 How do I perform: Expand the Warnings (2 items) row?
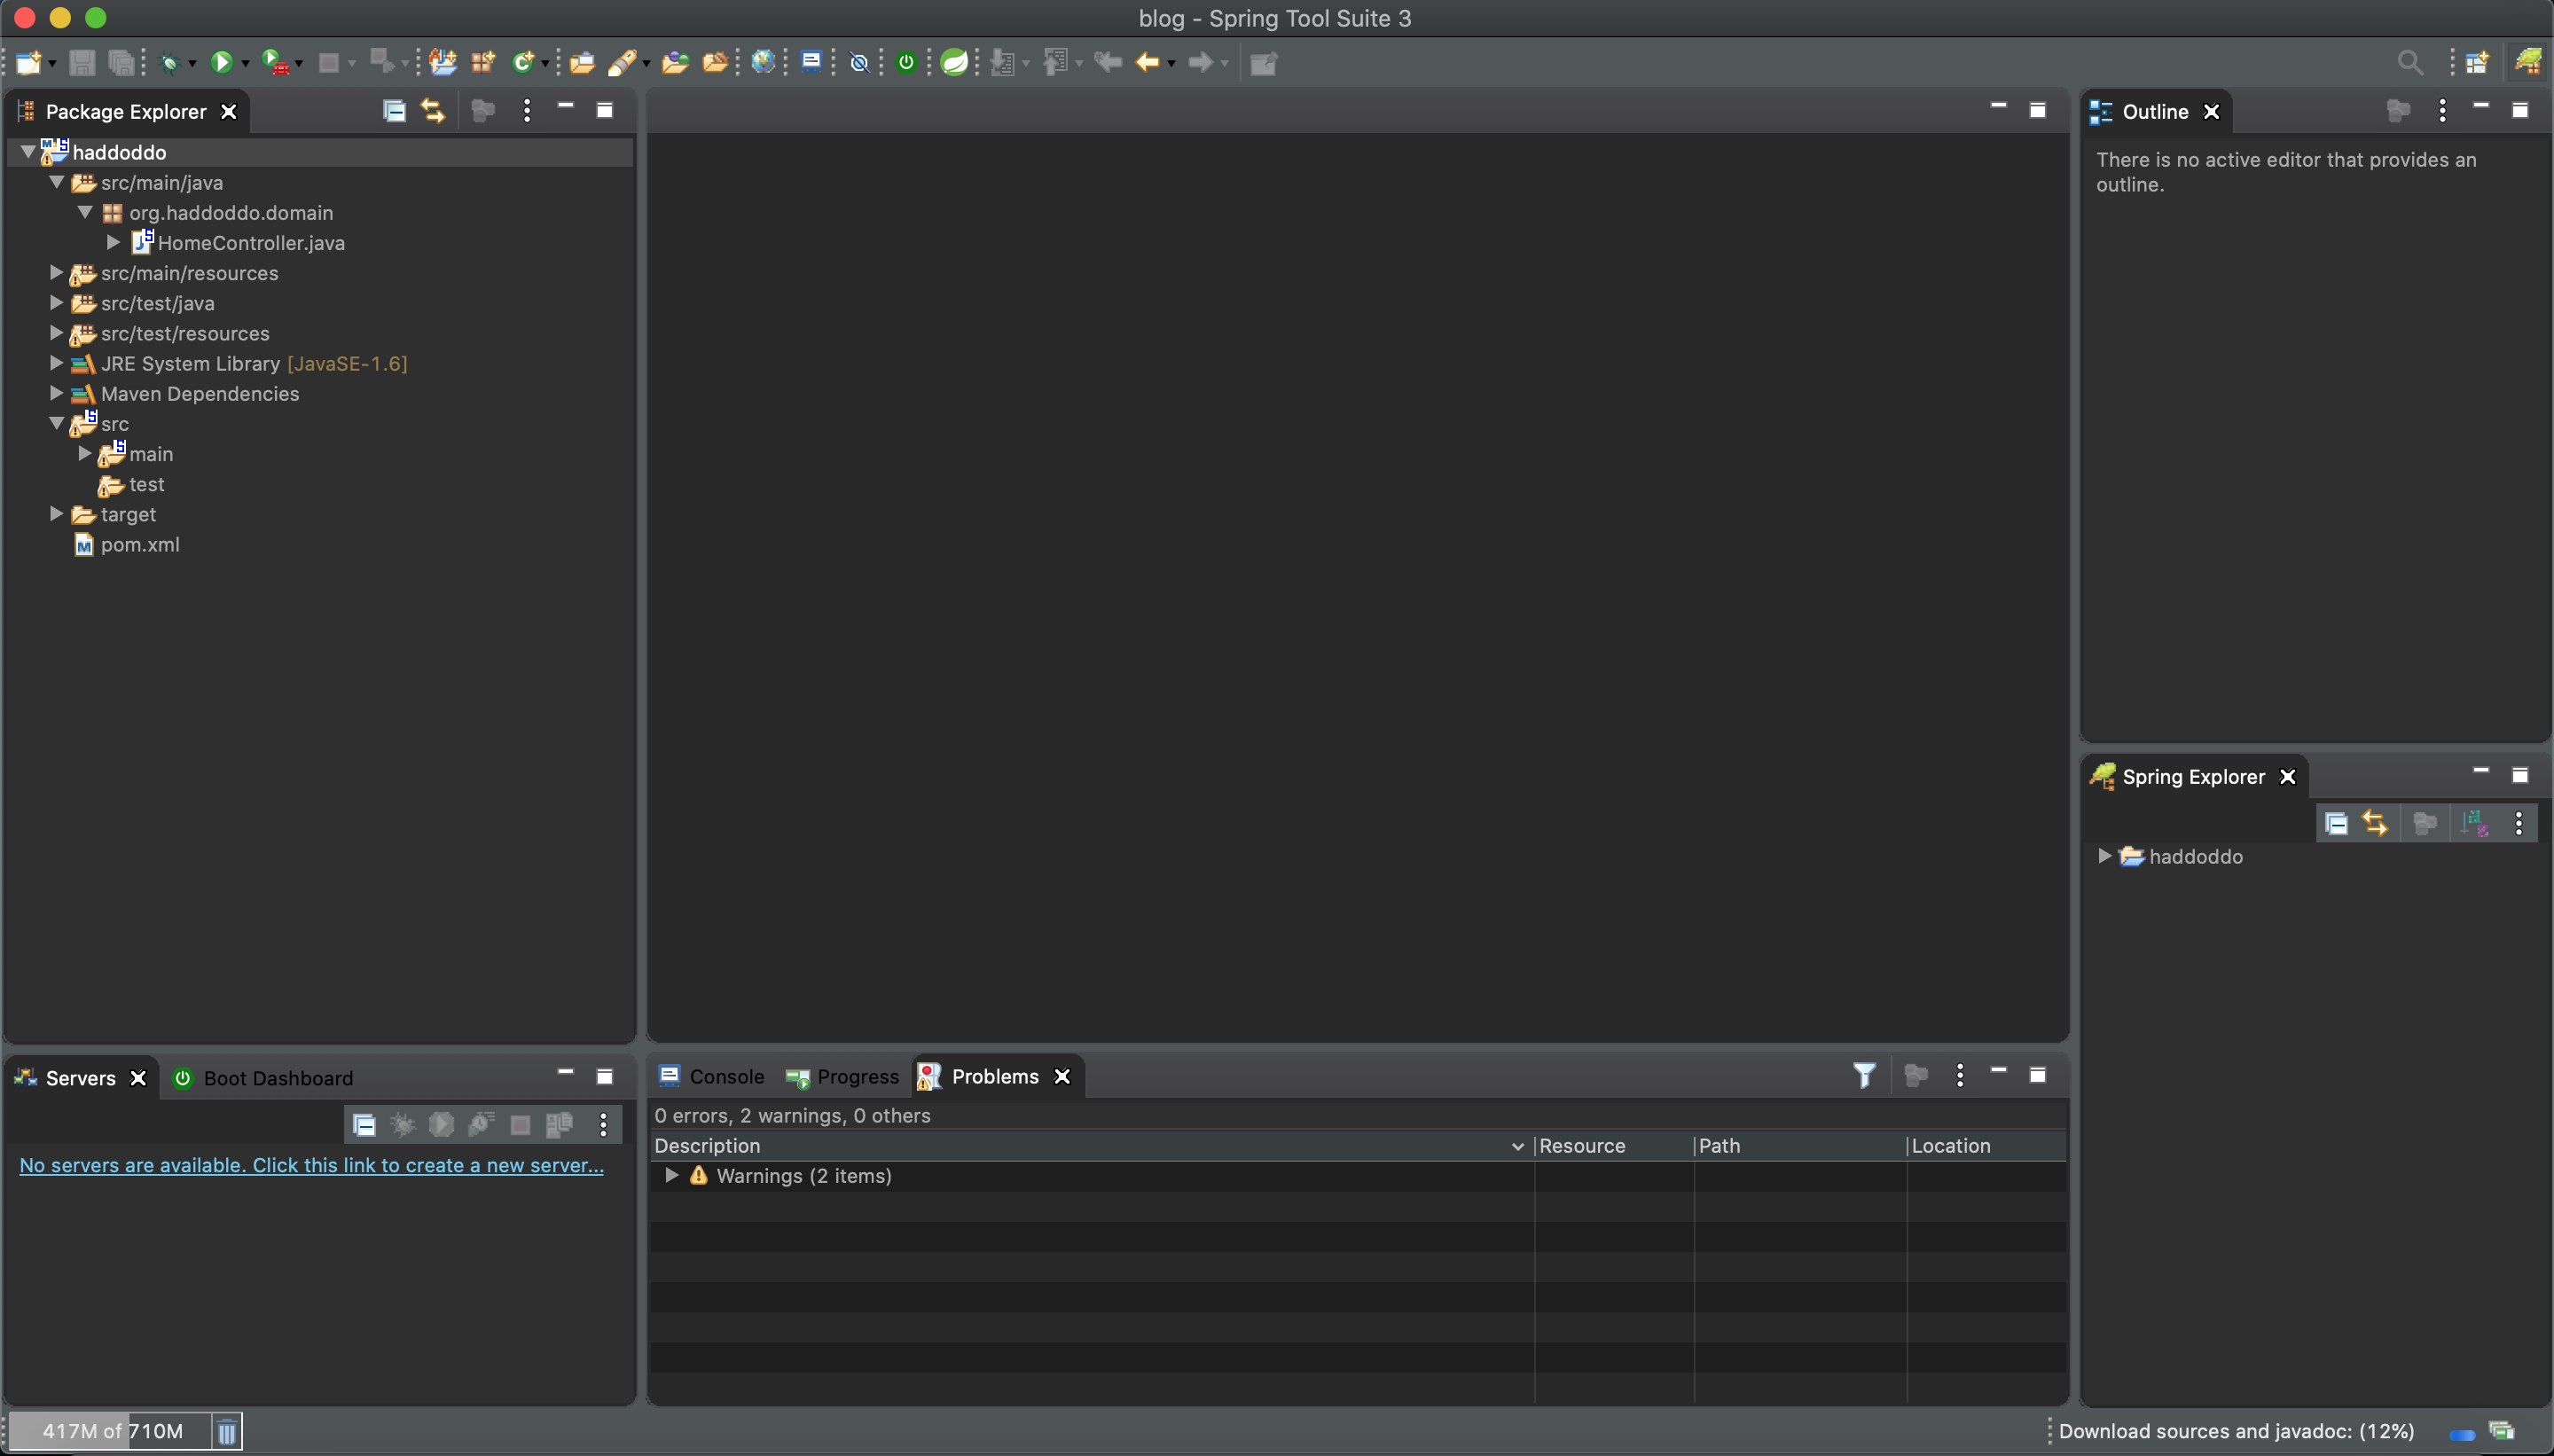672,1176
